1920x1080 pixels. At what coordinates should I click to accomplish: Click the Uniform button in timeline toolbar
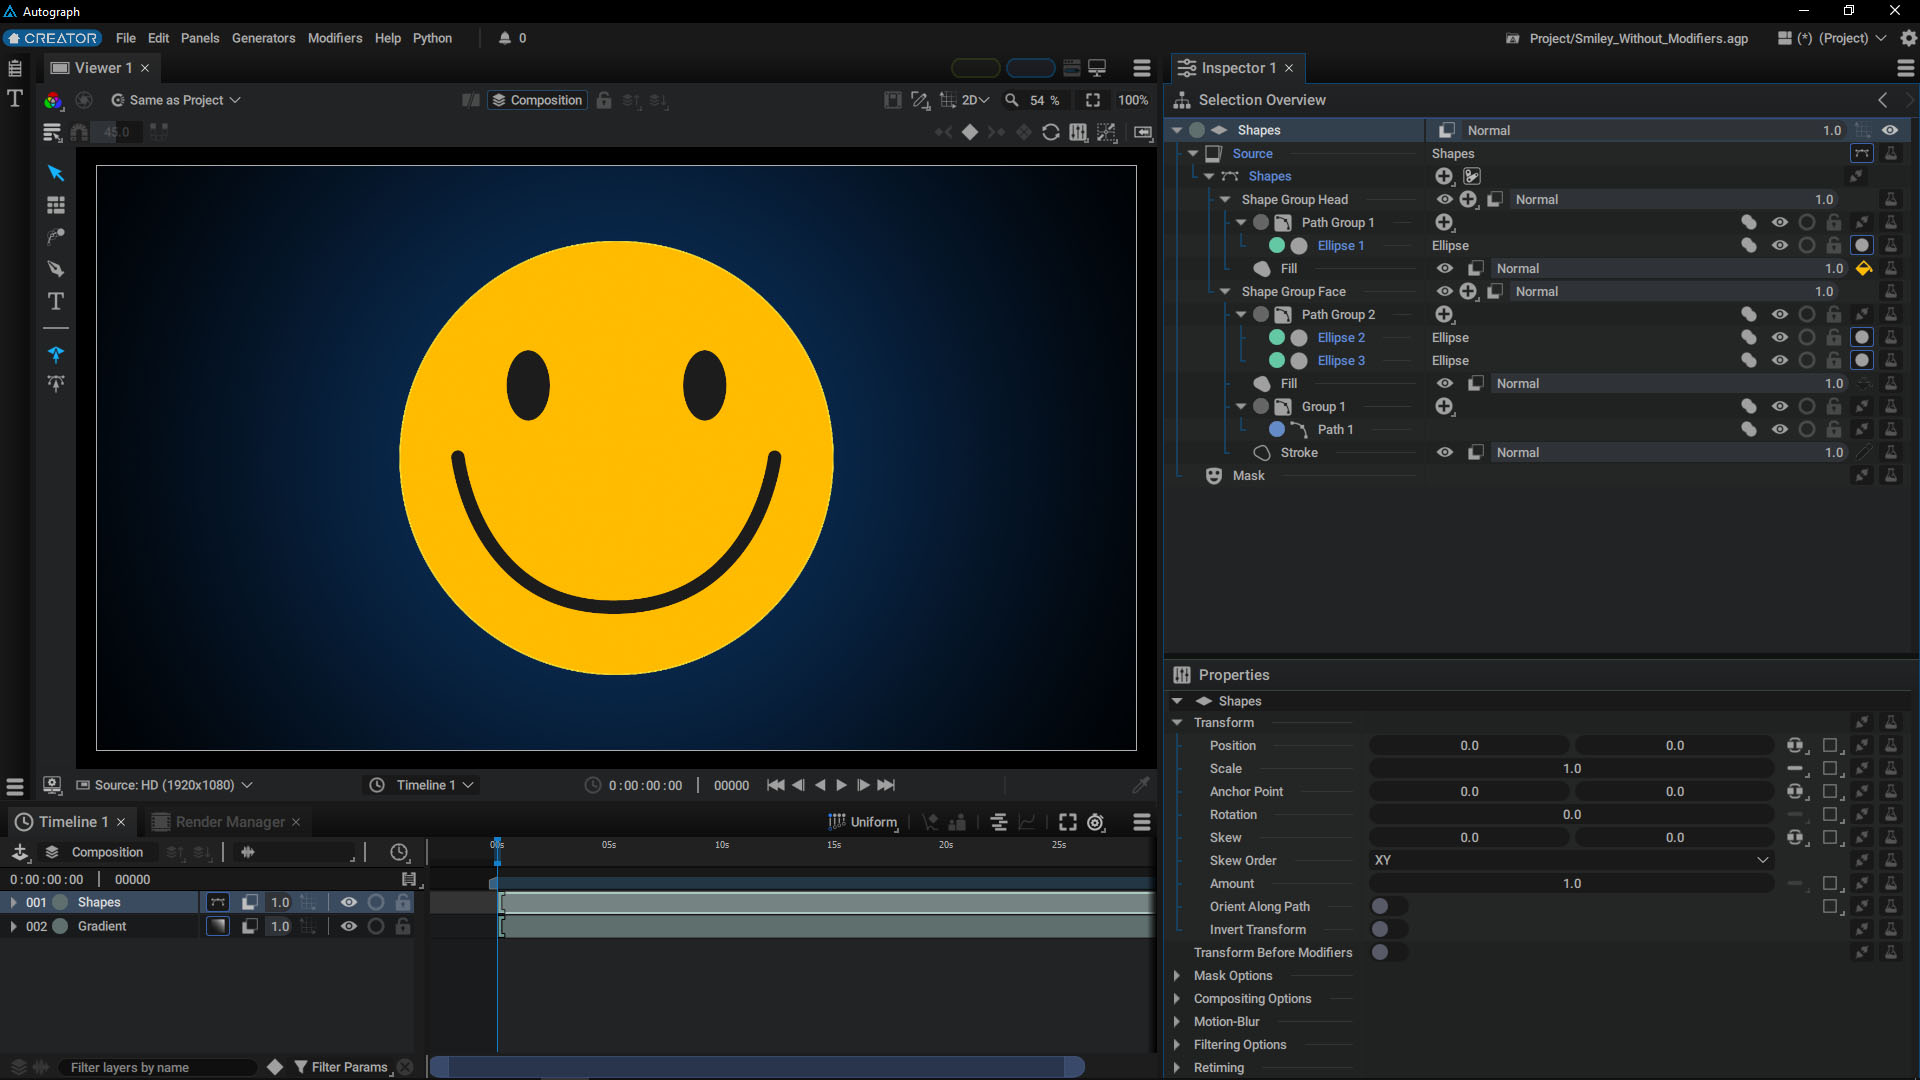click(x=863, y=822)
